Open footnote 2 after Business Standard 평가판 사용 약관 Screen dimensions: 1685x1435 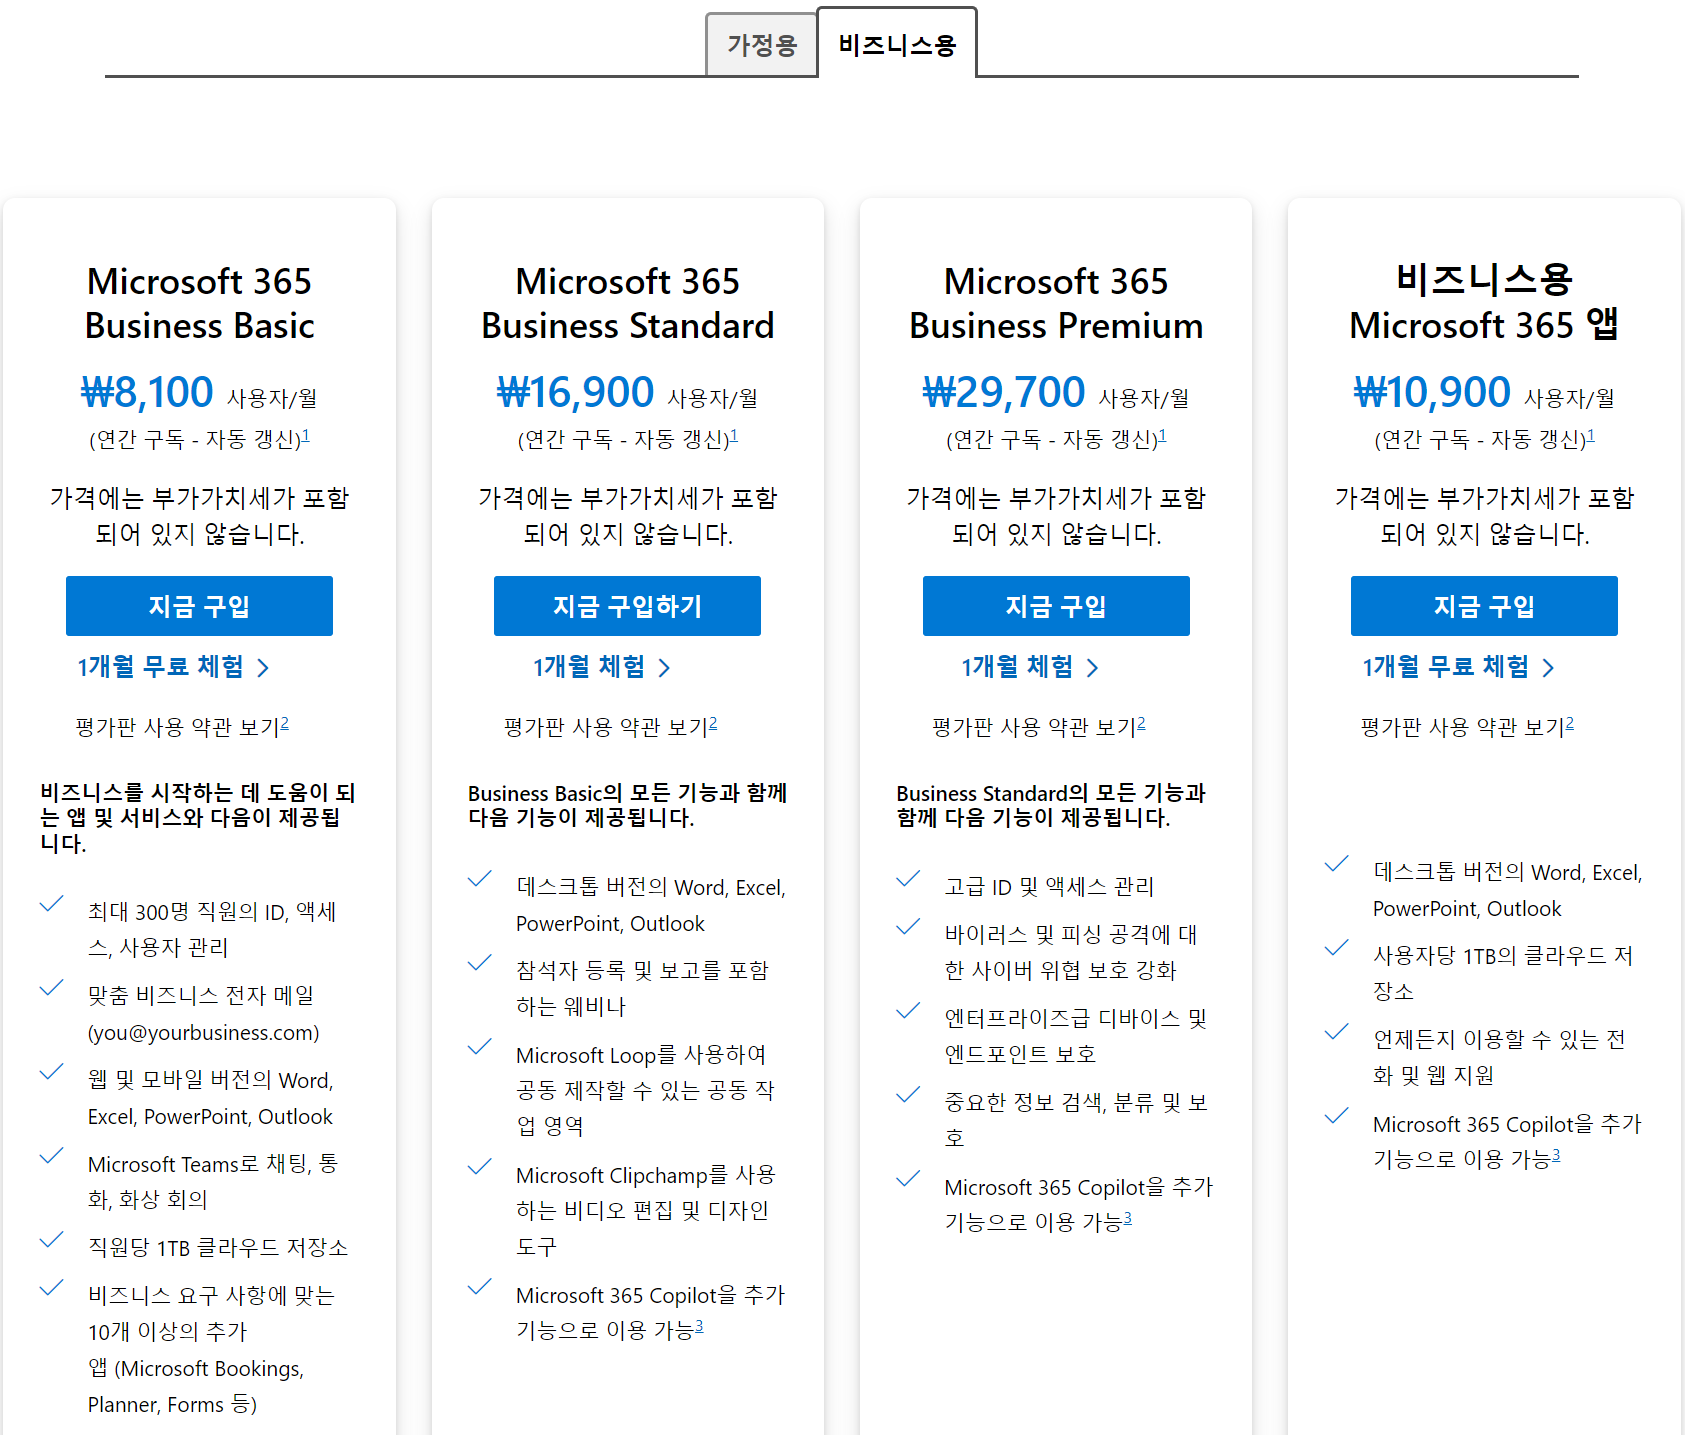(713, 723)
